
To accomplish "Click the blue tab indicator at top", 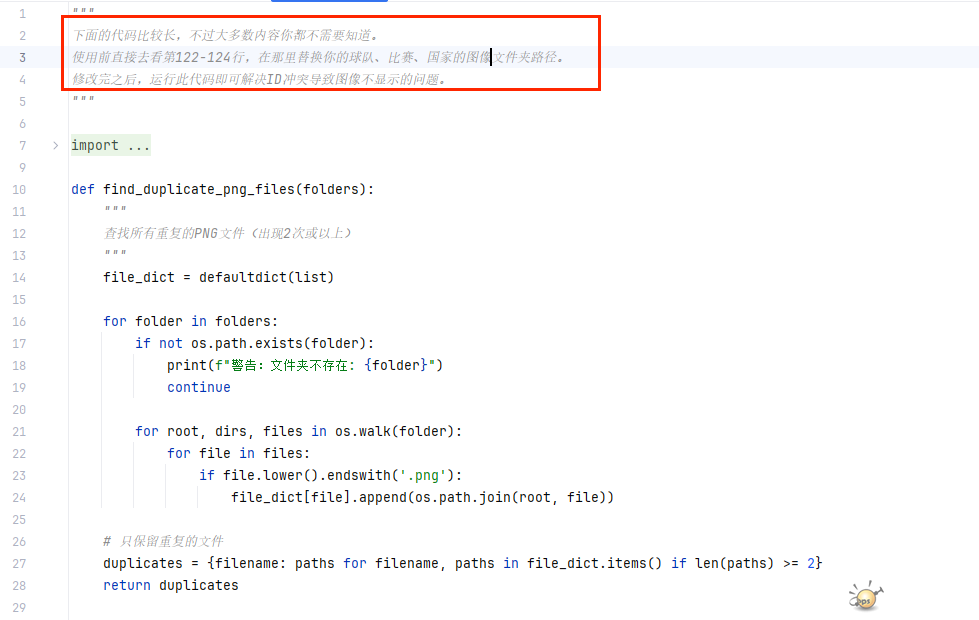I will [315, 2].
